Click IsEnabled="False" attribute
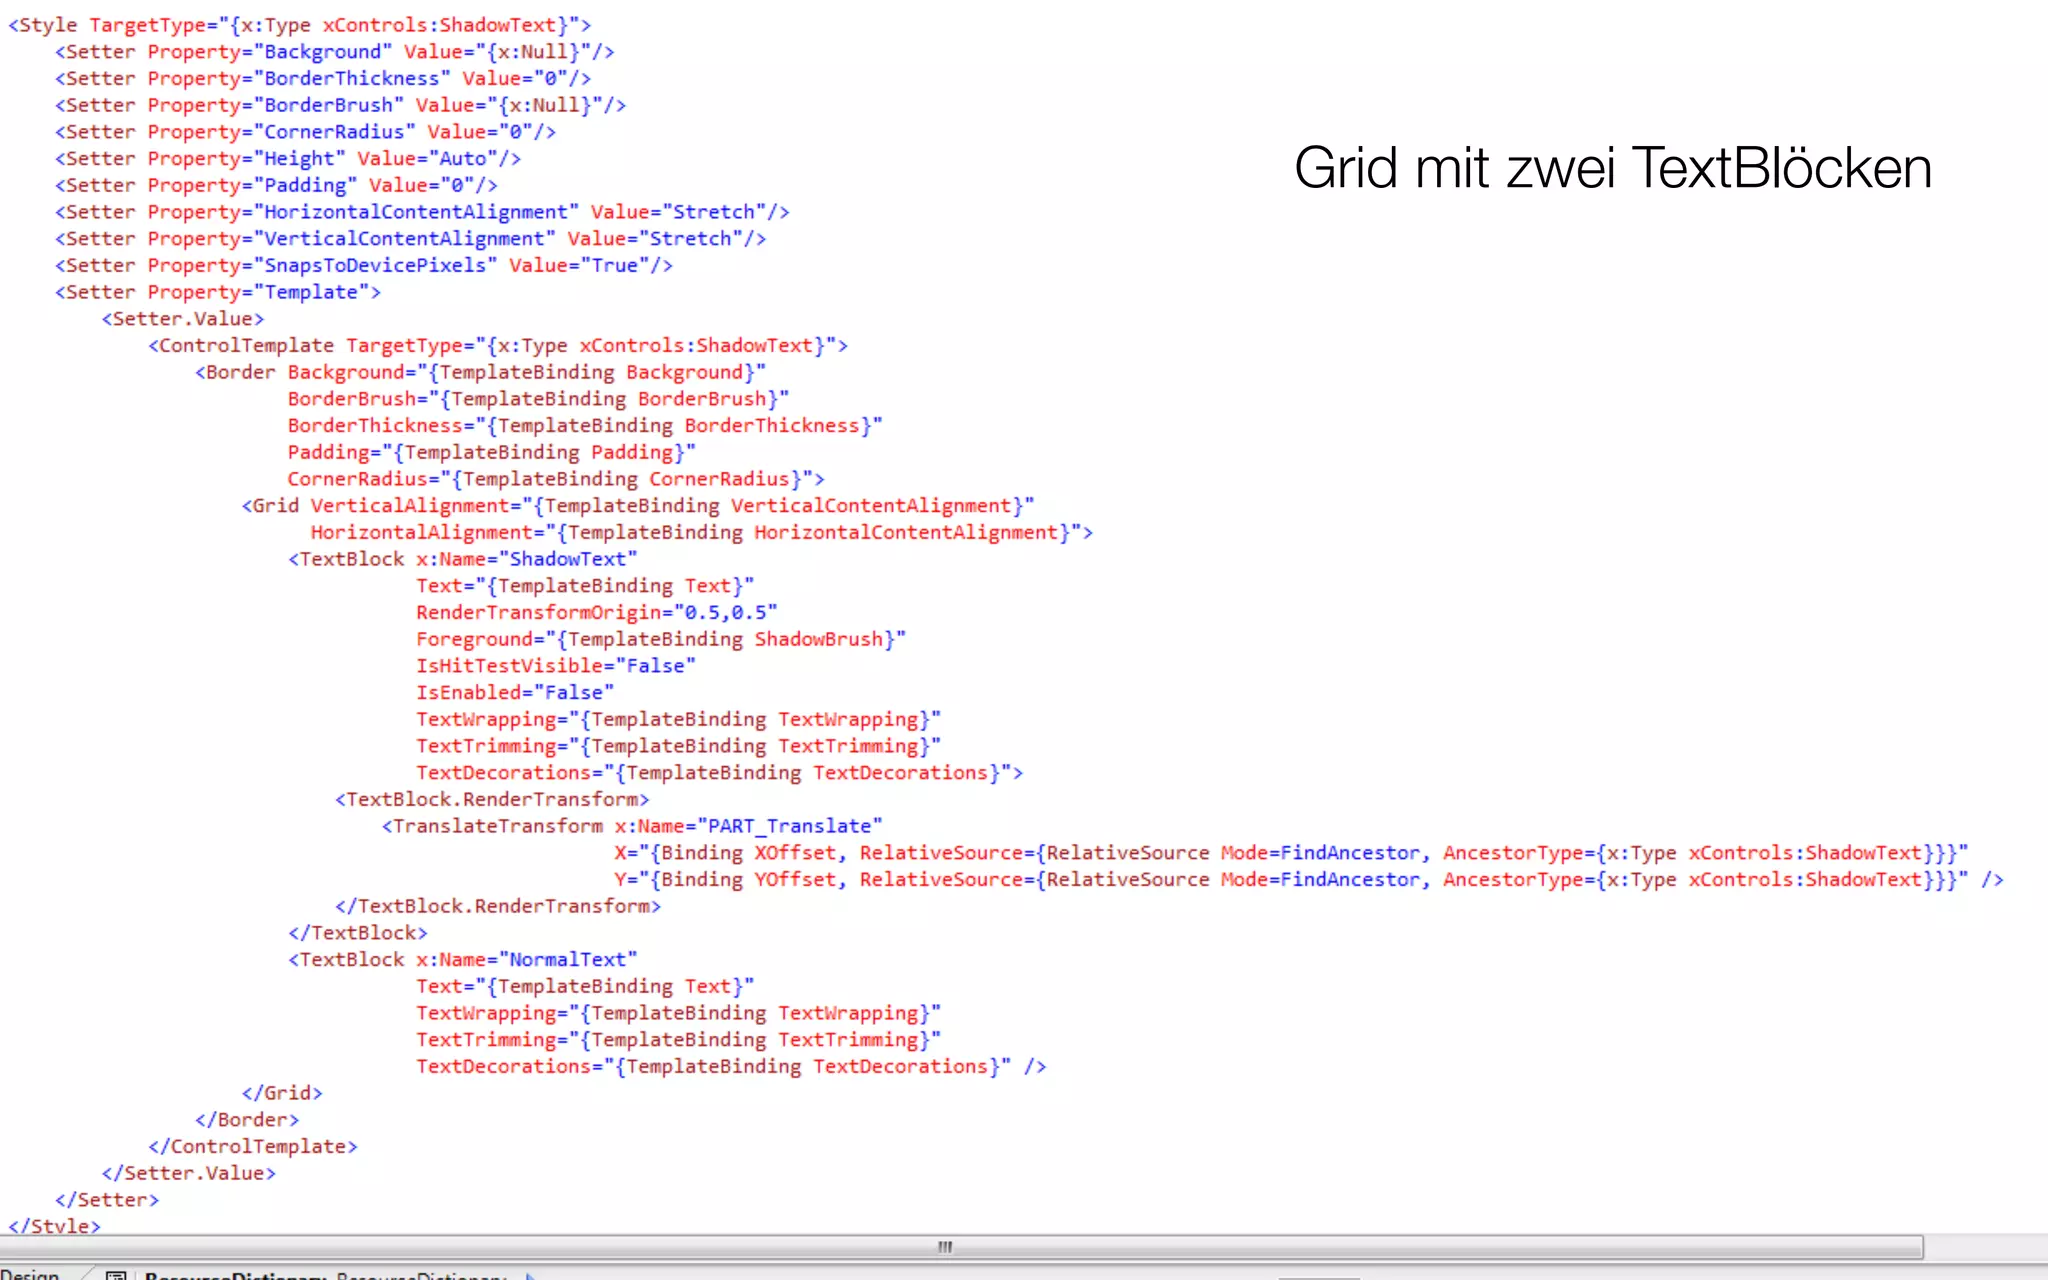This screenshot has height=1280, width=2048. point(515,692)
